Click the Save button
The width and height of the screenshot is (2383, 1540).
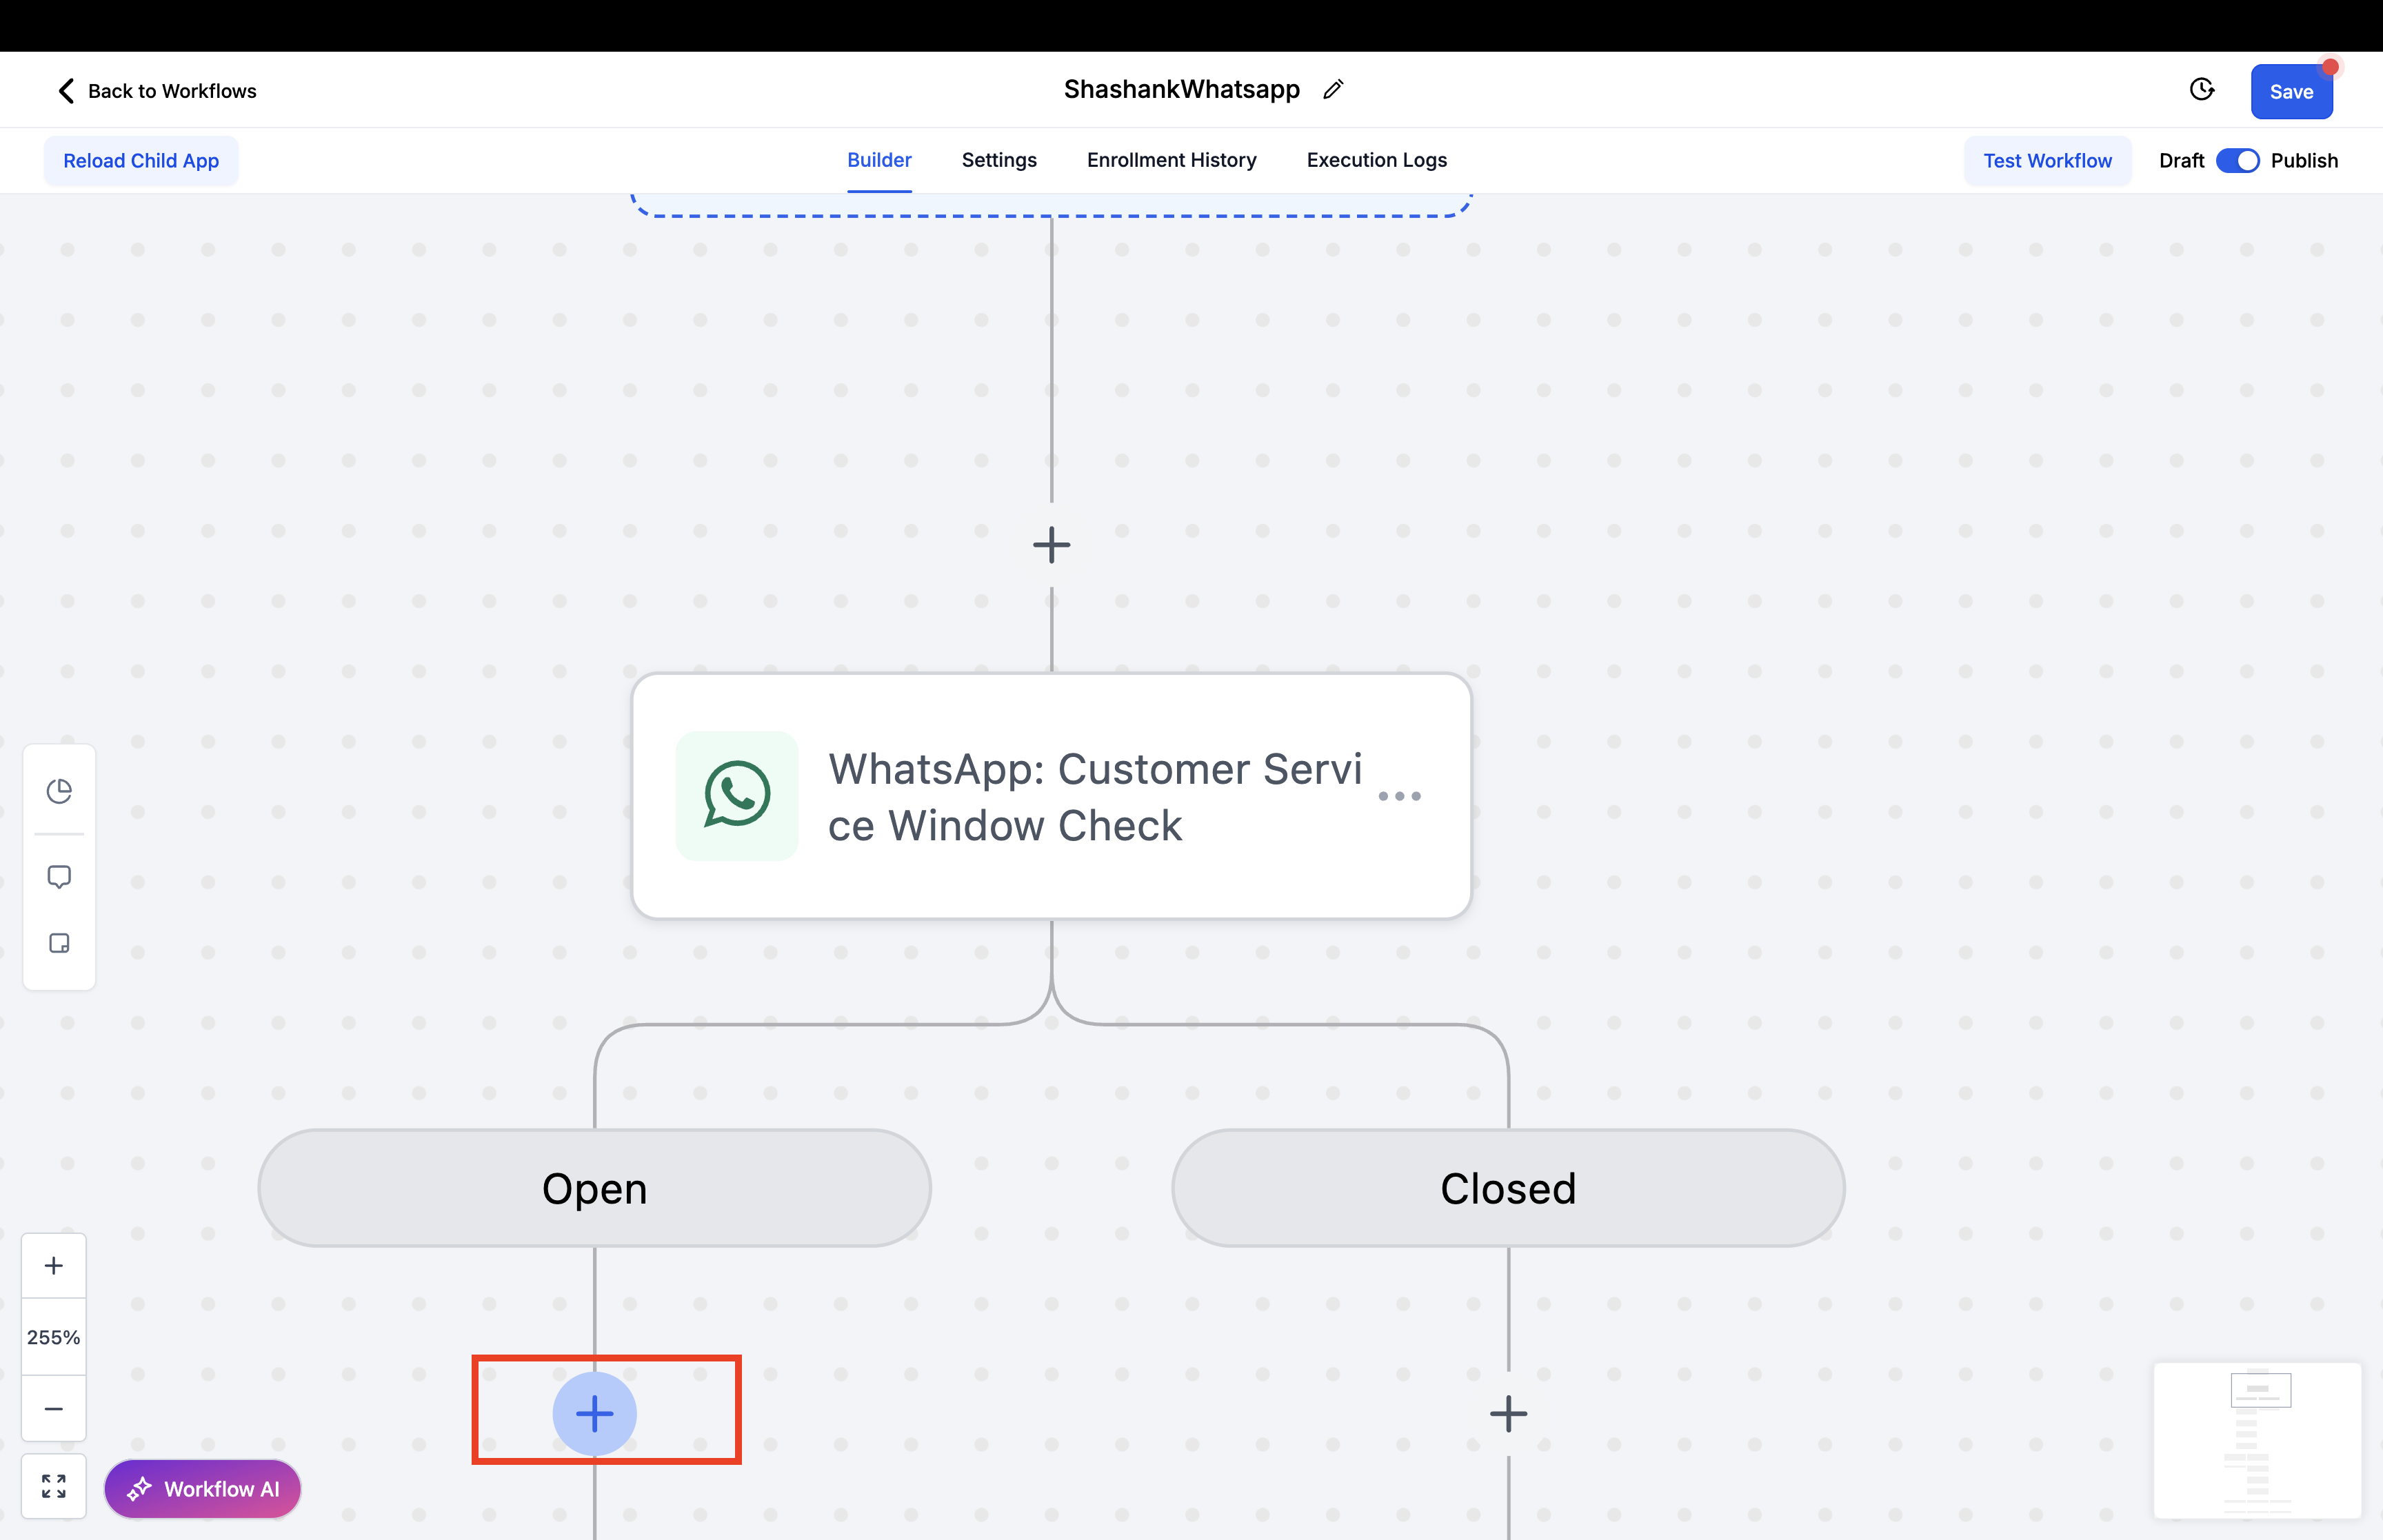pyautogui.click(x=2290, y=92)
